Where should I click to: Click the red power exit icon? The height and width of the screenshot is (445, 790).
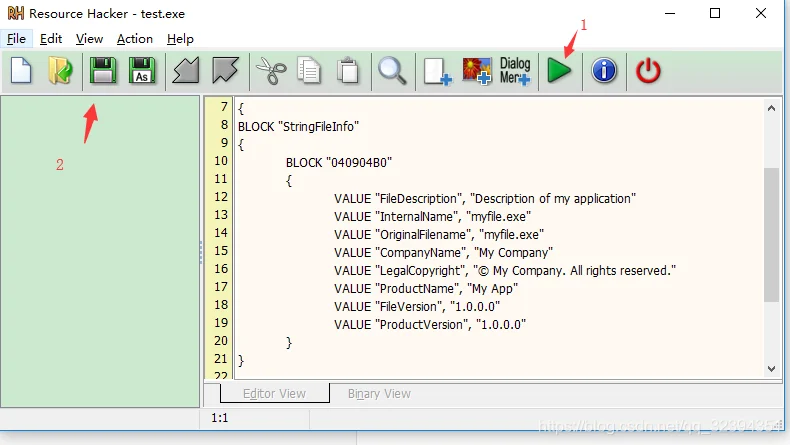click(648, 71)
